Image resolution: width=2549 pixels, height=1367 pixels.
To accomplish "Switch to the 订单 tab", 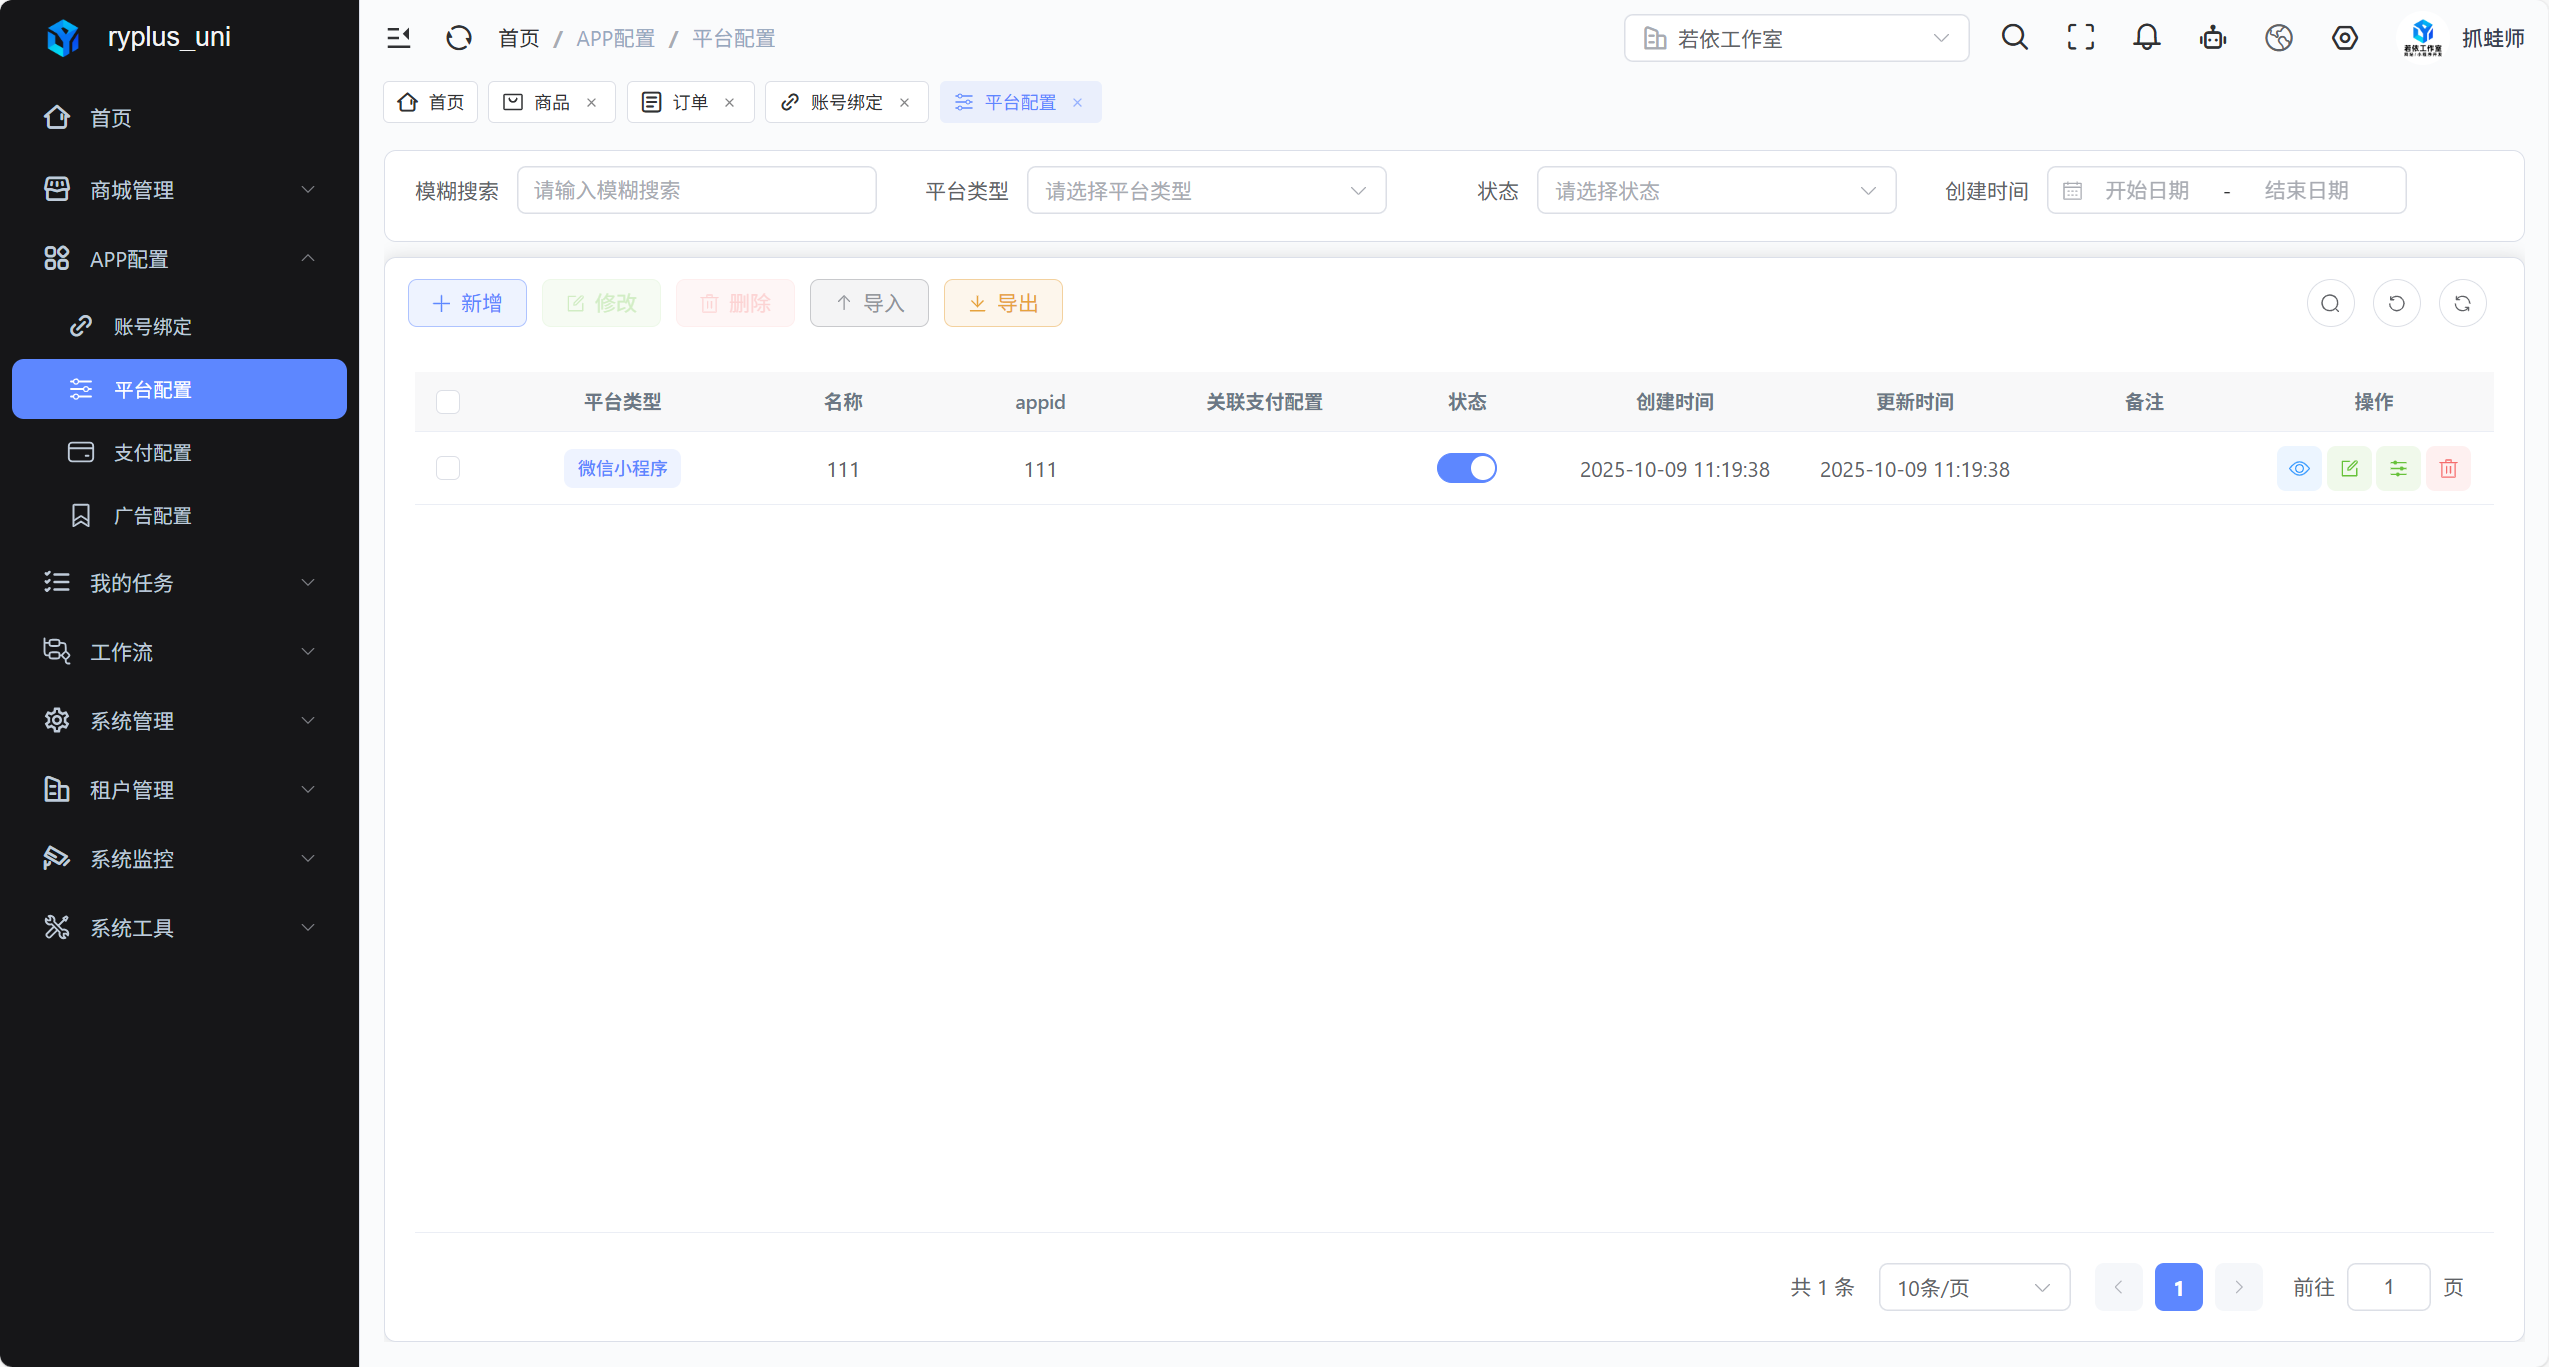I will (689, 102).
